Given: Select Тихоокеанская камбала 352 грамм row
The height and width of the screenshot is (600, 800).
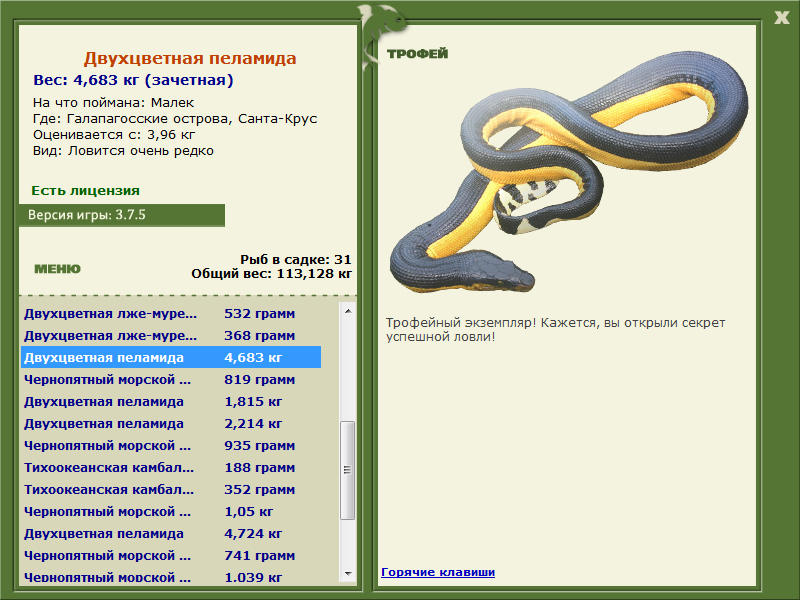Looking at the screenshot, I should pos(171,489).
